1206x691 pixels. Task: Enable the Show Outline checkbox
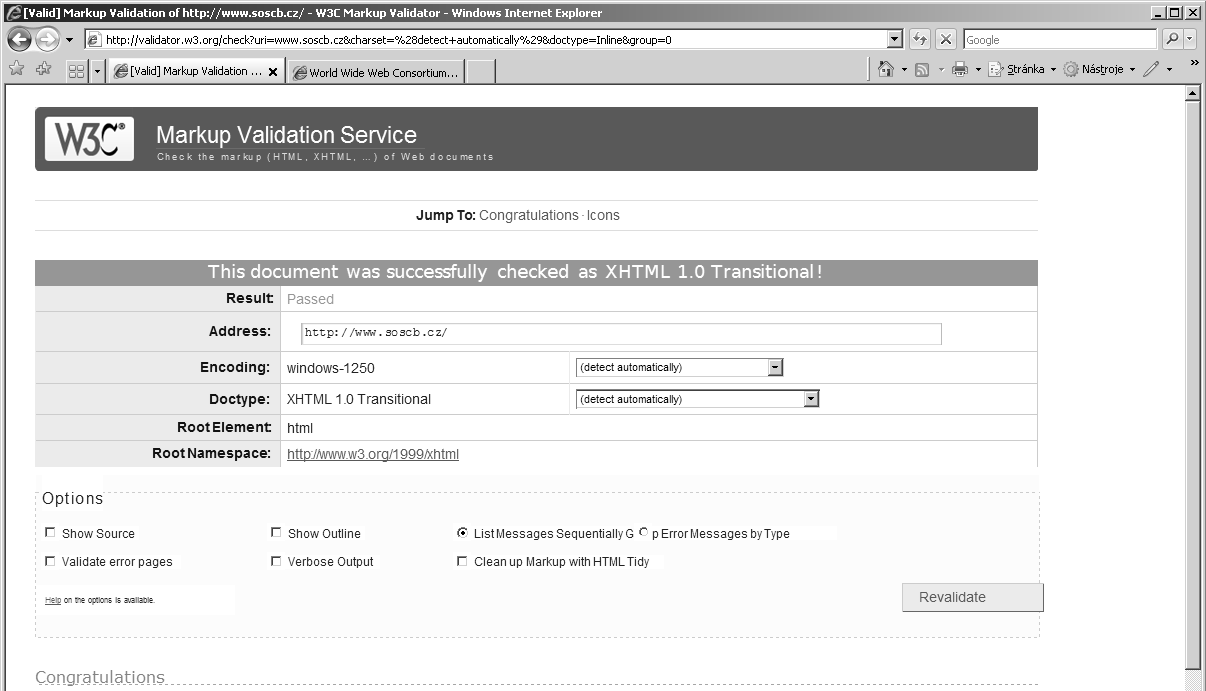pyautogui.click(x=277, y=533)
